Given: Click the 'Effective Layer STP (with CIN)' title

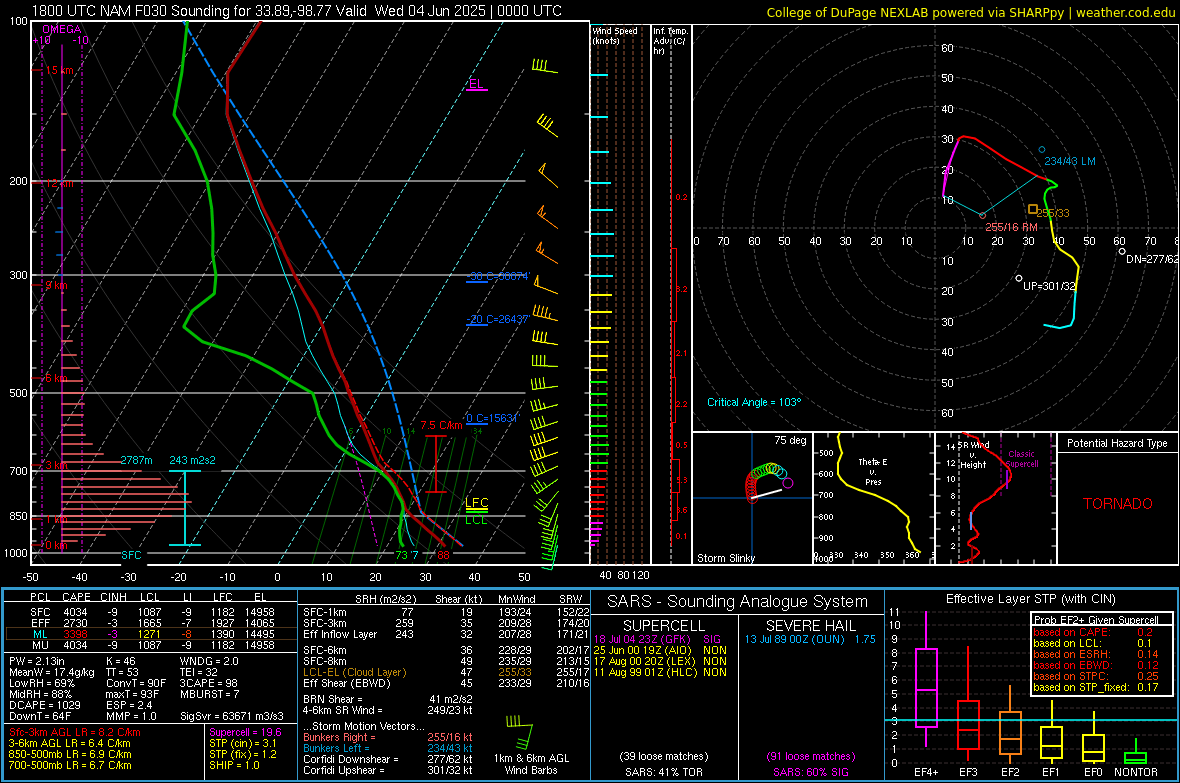Looking at the screenshot, I should (1030, 599).
